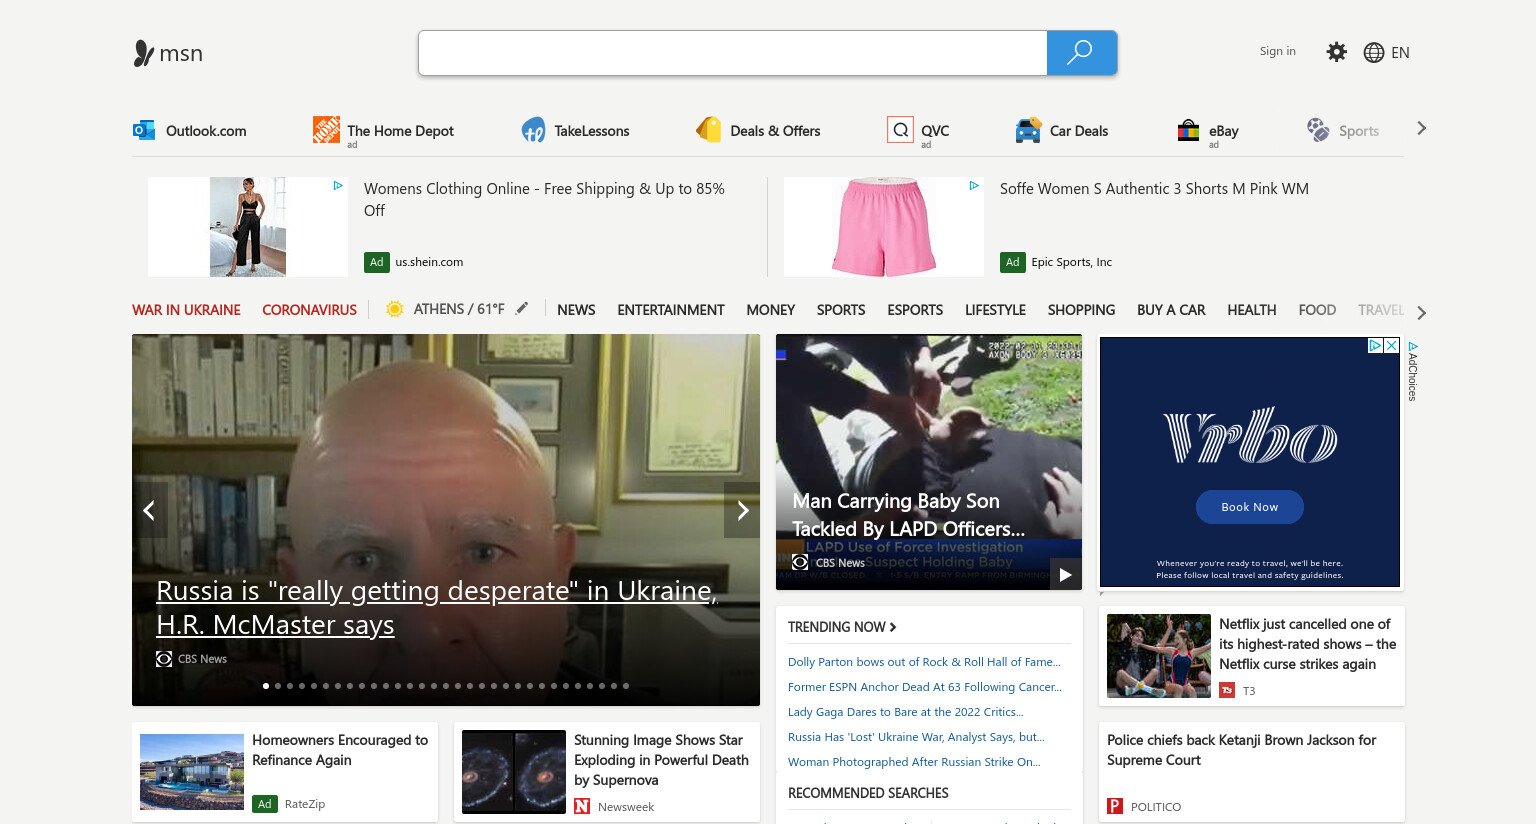
Task: Click the shein clothing ad thumbnail
Action: pyautogui.click(x=248, y=227)
